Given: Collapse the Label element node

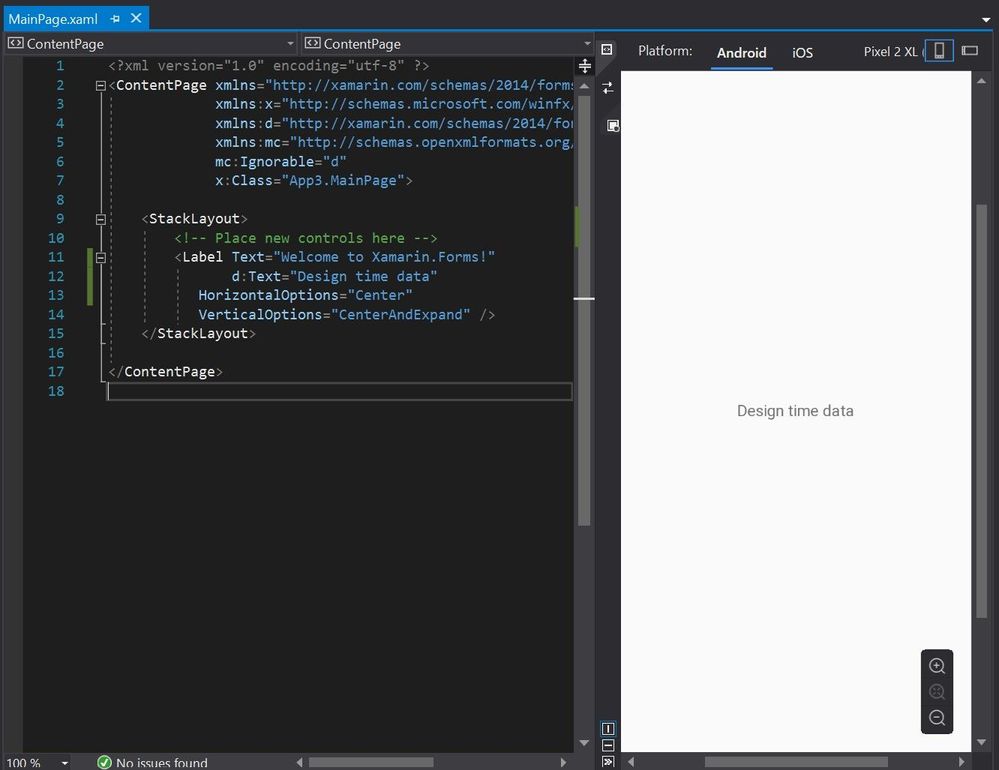Looking at the screenshot, I should [100, 257].
